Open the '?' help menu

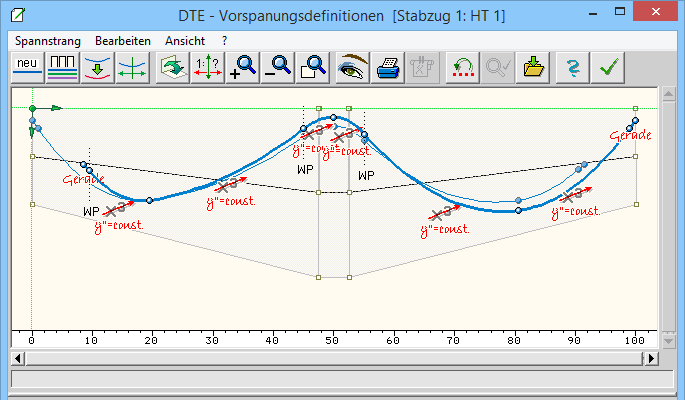(225, 39)
